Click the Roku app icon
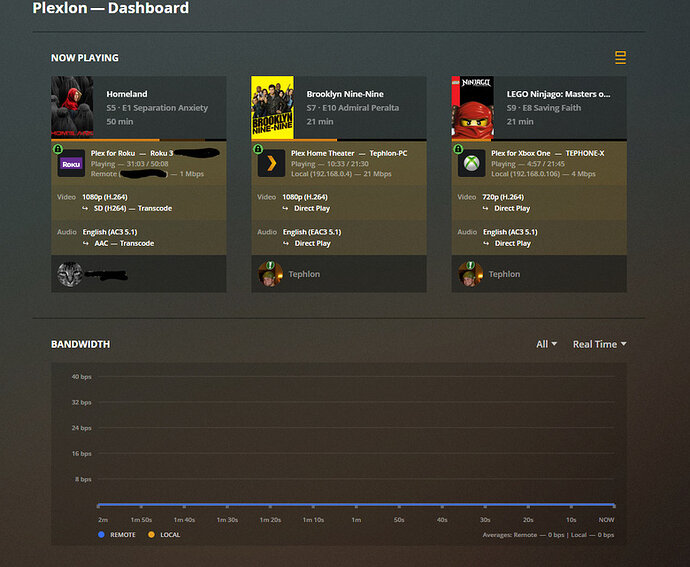 pos(71,164)
